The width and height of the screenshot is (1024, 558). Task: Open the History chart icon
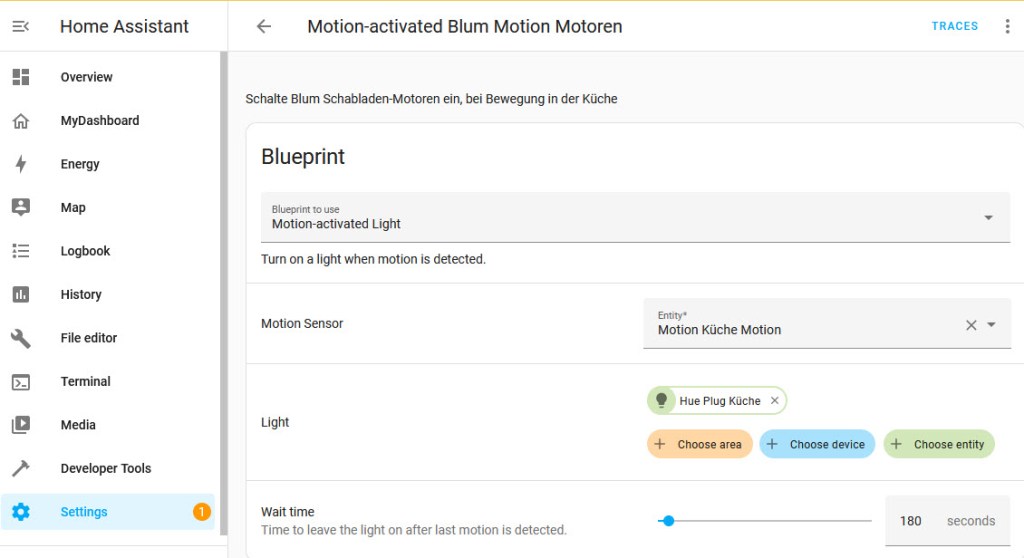pos(21,294)
